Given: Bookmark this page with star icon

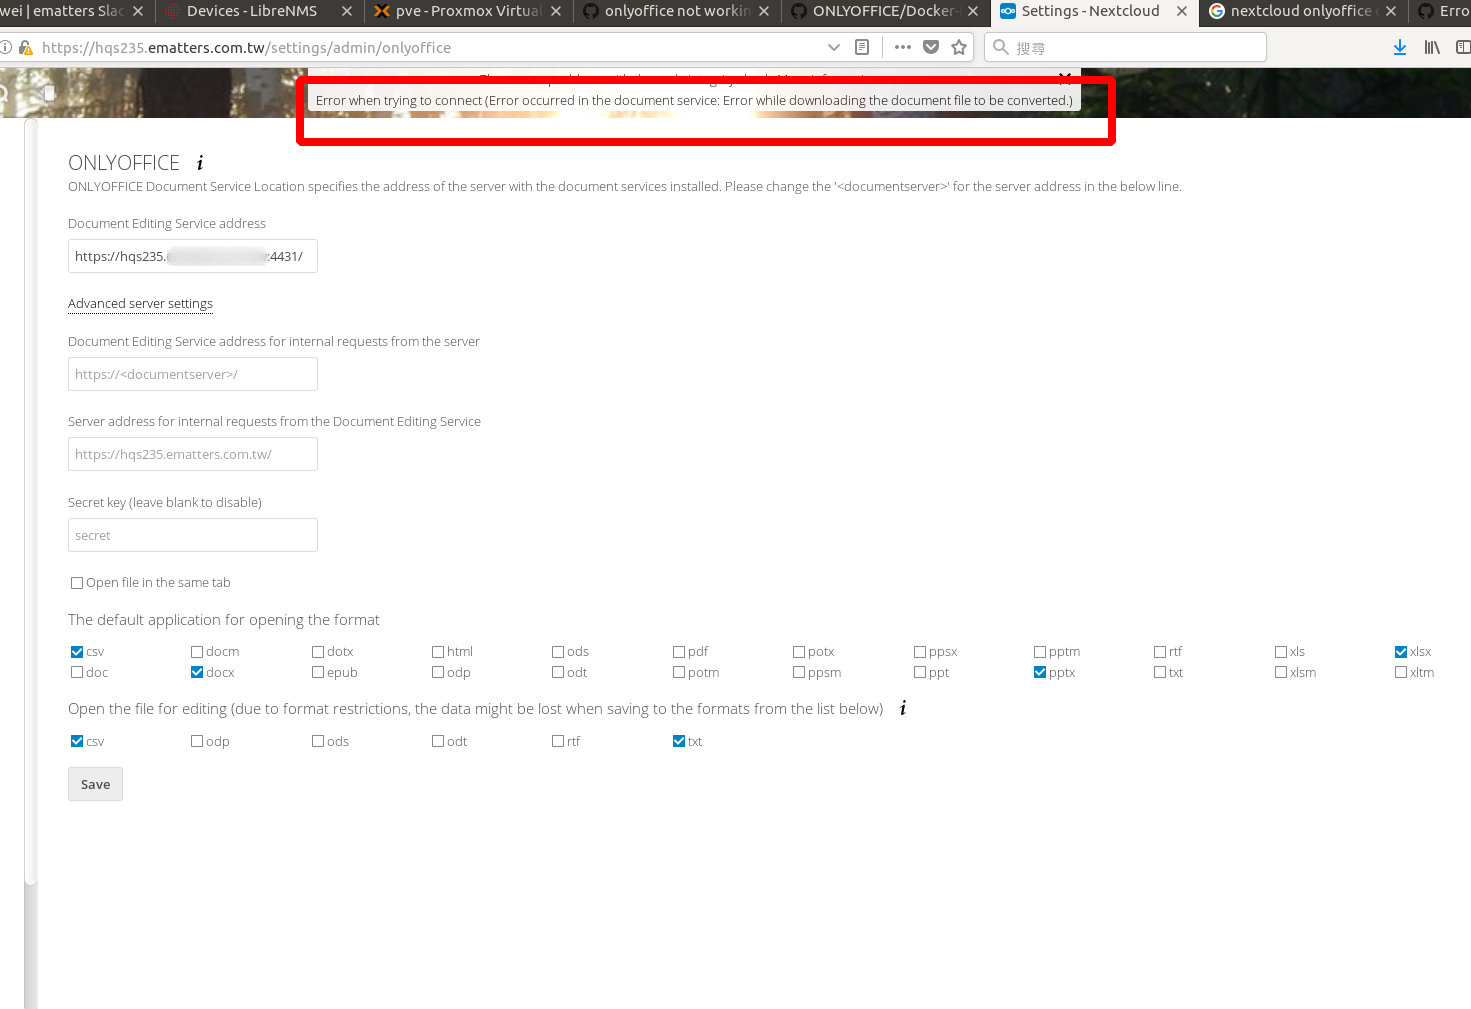Looking at the screenshot, I should pyautogui.click(x=959, y=47).
